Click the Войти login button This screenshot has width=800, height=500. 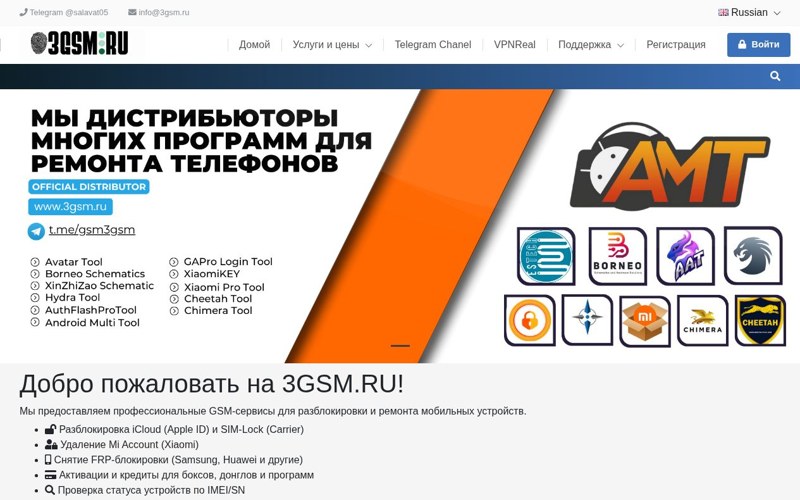[759, 44]
